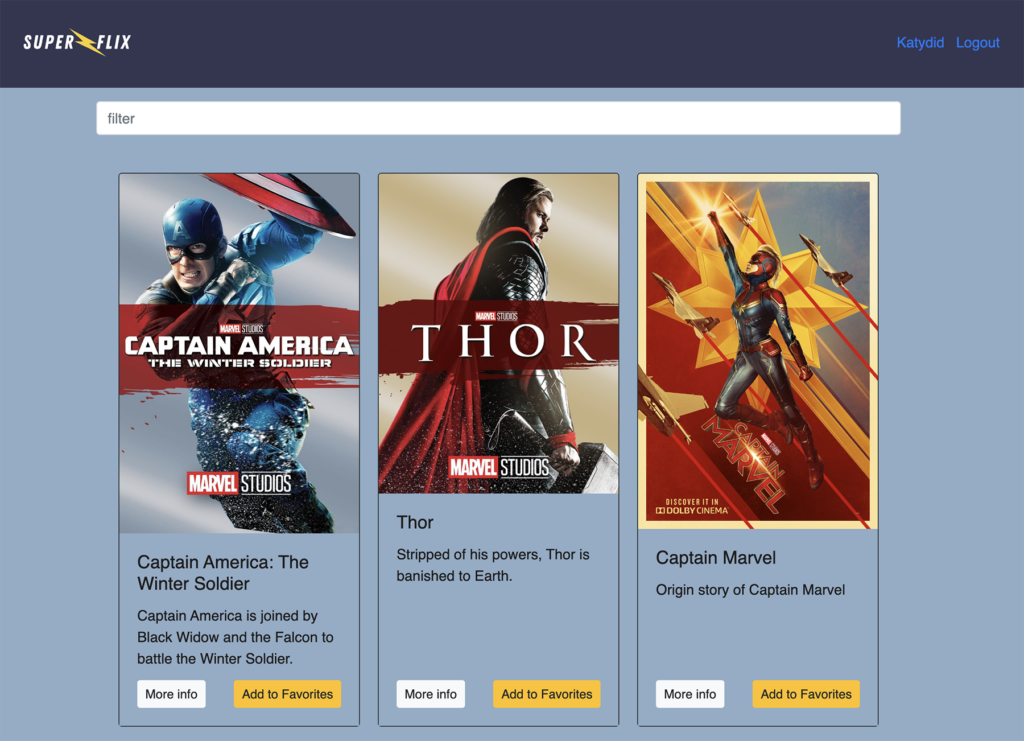Open the Katydid profile link
Viewport: 1024px width, 741px height.
[920, 42]
